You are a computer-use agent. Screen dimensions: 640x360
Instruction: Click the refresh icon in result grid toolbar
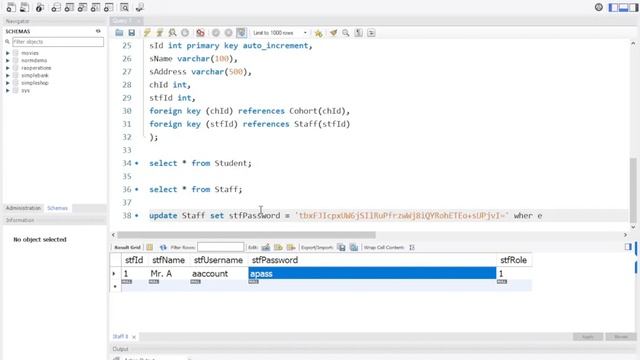[x=163, y=247]
